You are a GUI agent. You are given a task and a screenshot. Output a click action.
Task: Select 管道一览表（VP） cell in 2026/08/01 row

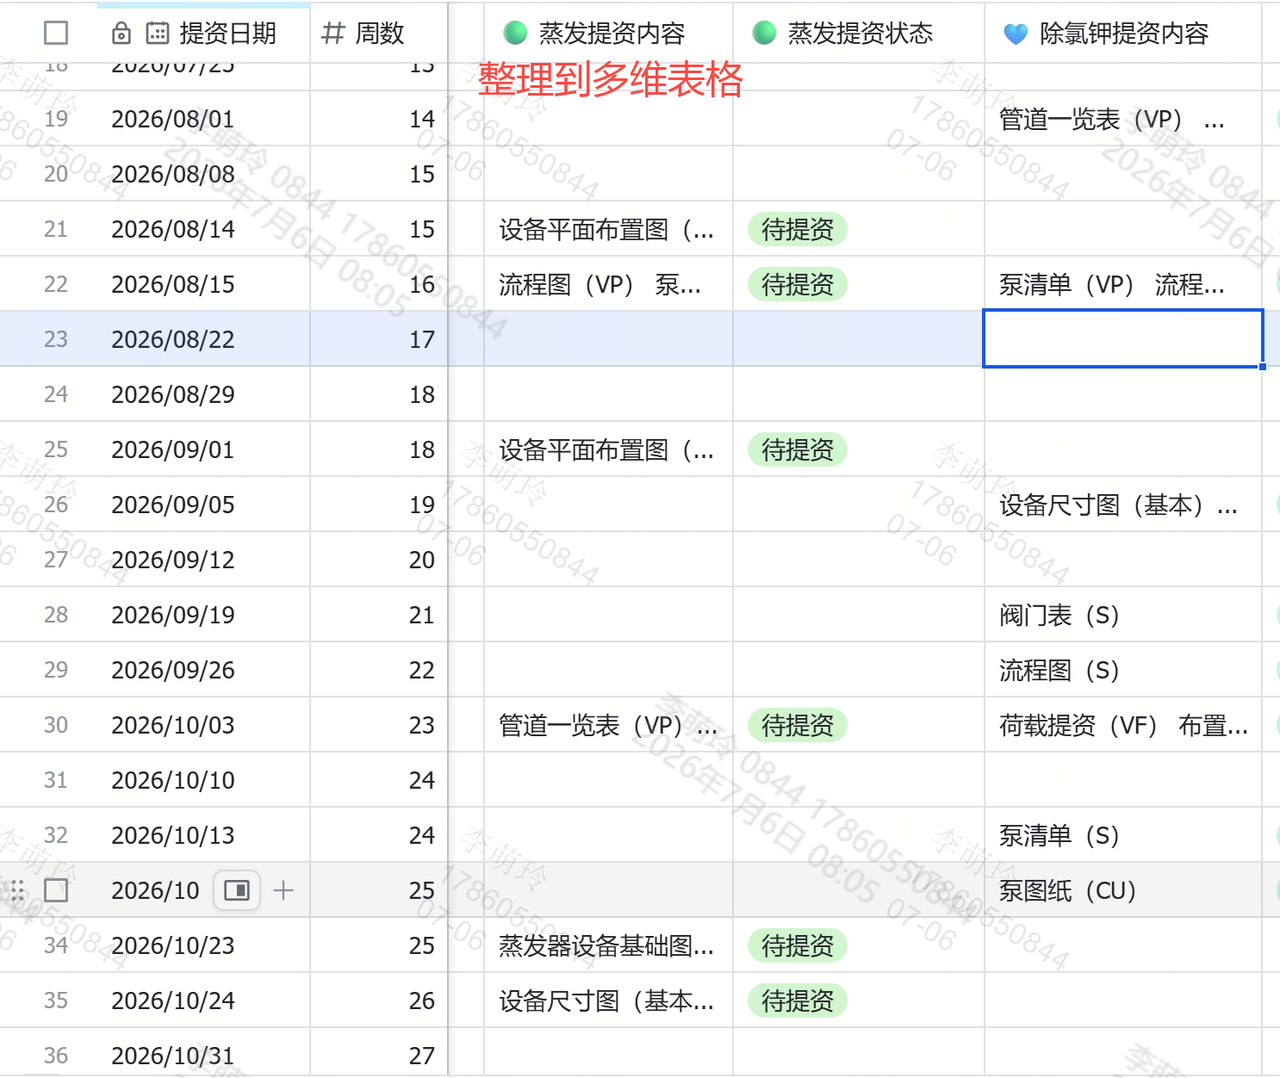[1123, 119]
